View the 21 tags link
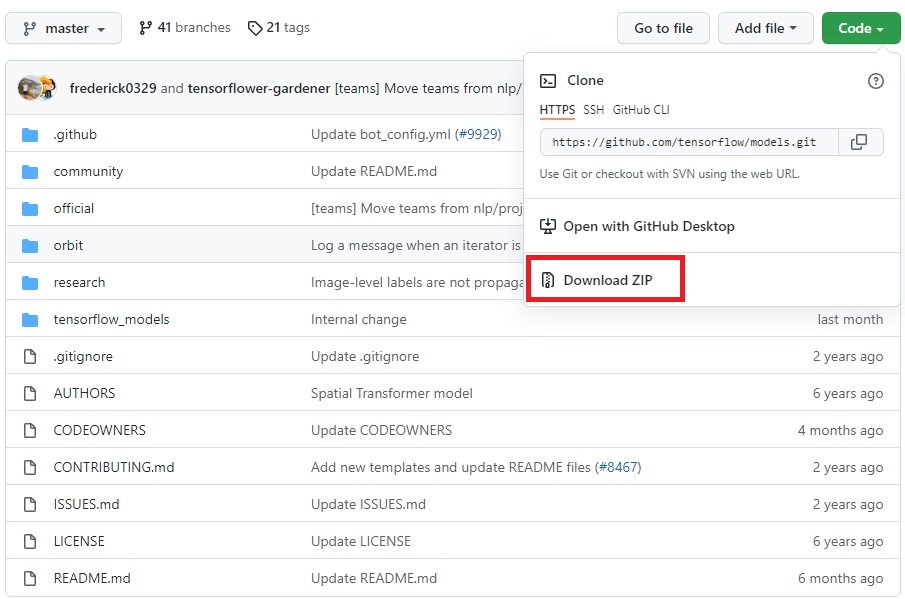Screen dimensions: 905x599 (279, 28)
